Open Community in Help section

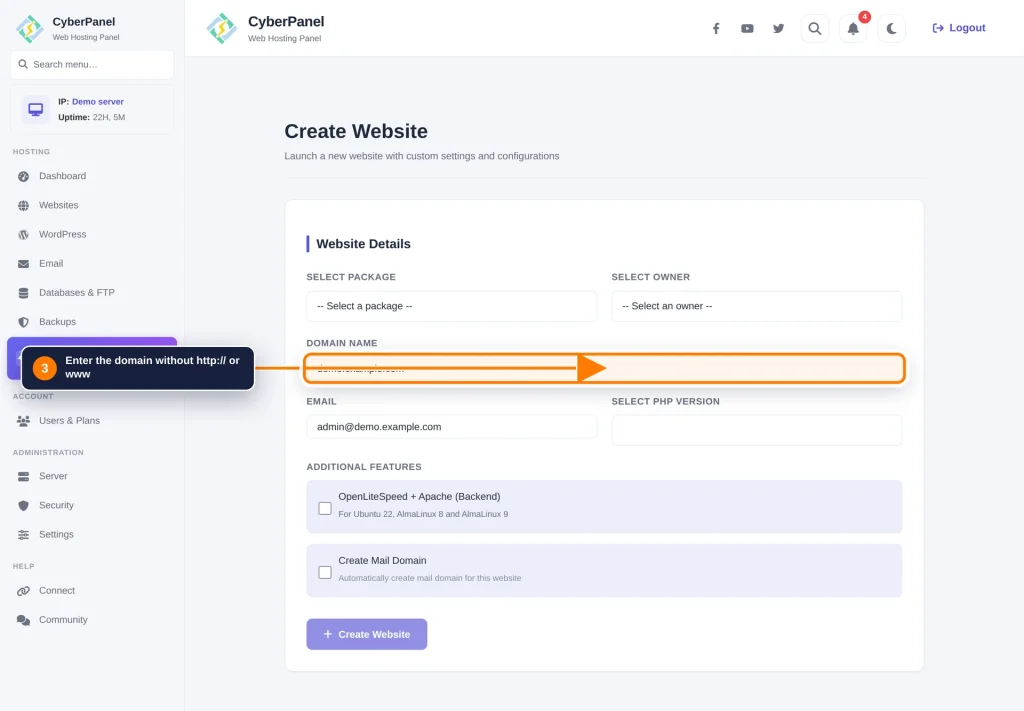pyautogui.click(x=92, y=620)
